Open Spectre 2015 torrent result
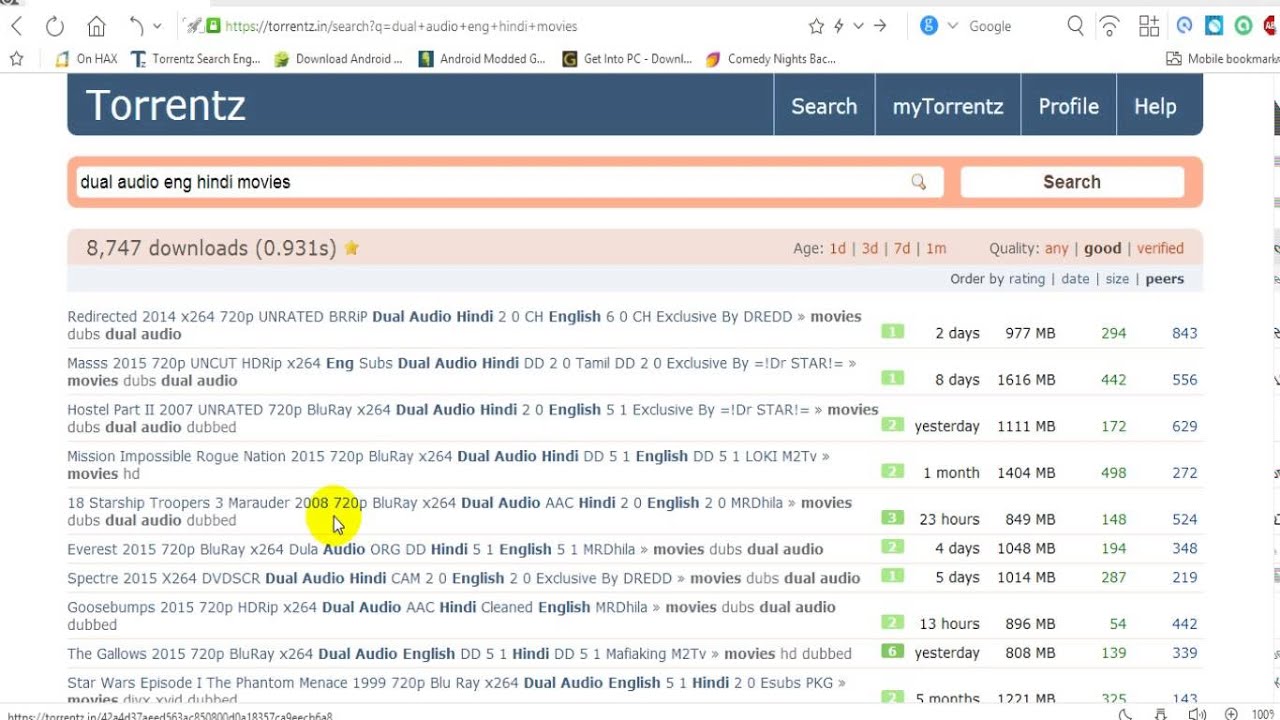Image resolution: width=1280 pixels, height=720 pixels. 369,578
